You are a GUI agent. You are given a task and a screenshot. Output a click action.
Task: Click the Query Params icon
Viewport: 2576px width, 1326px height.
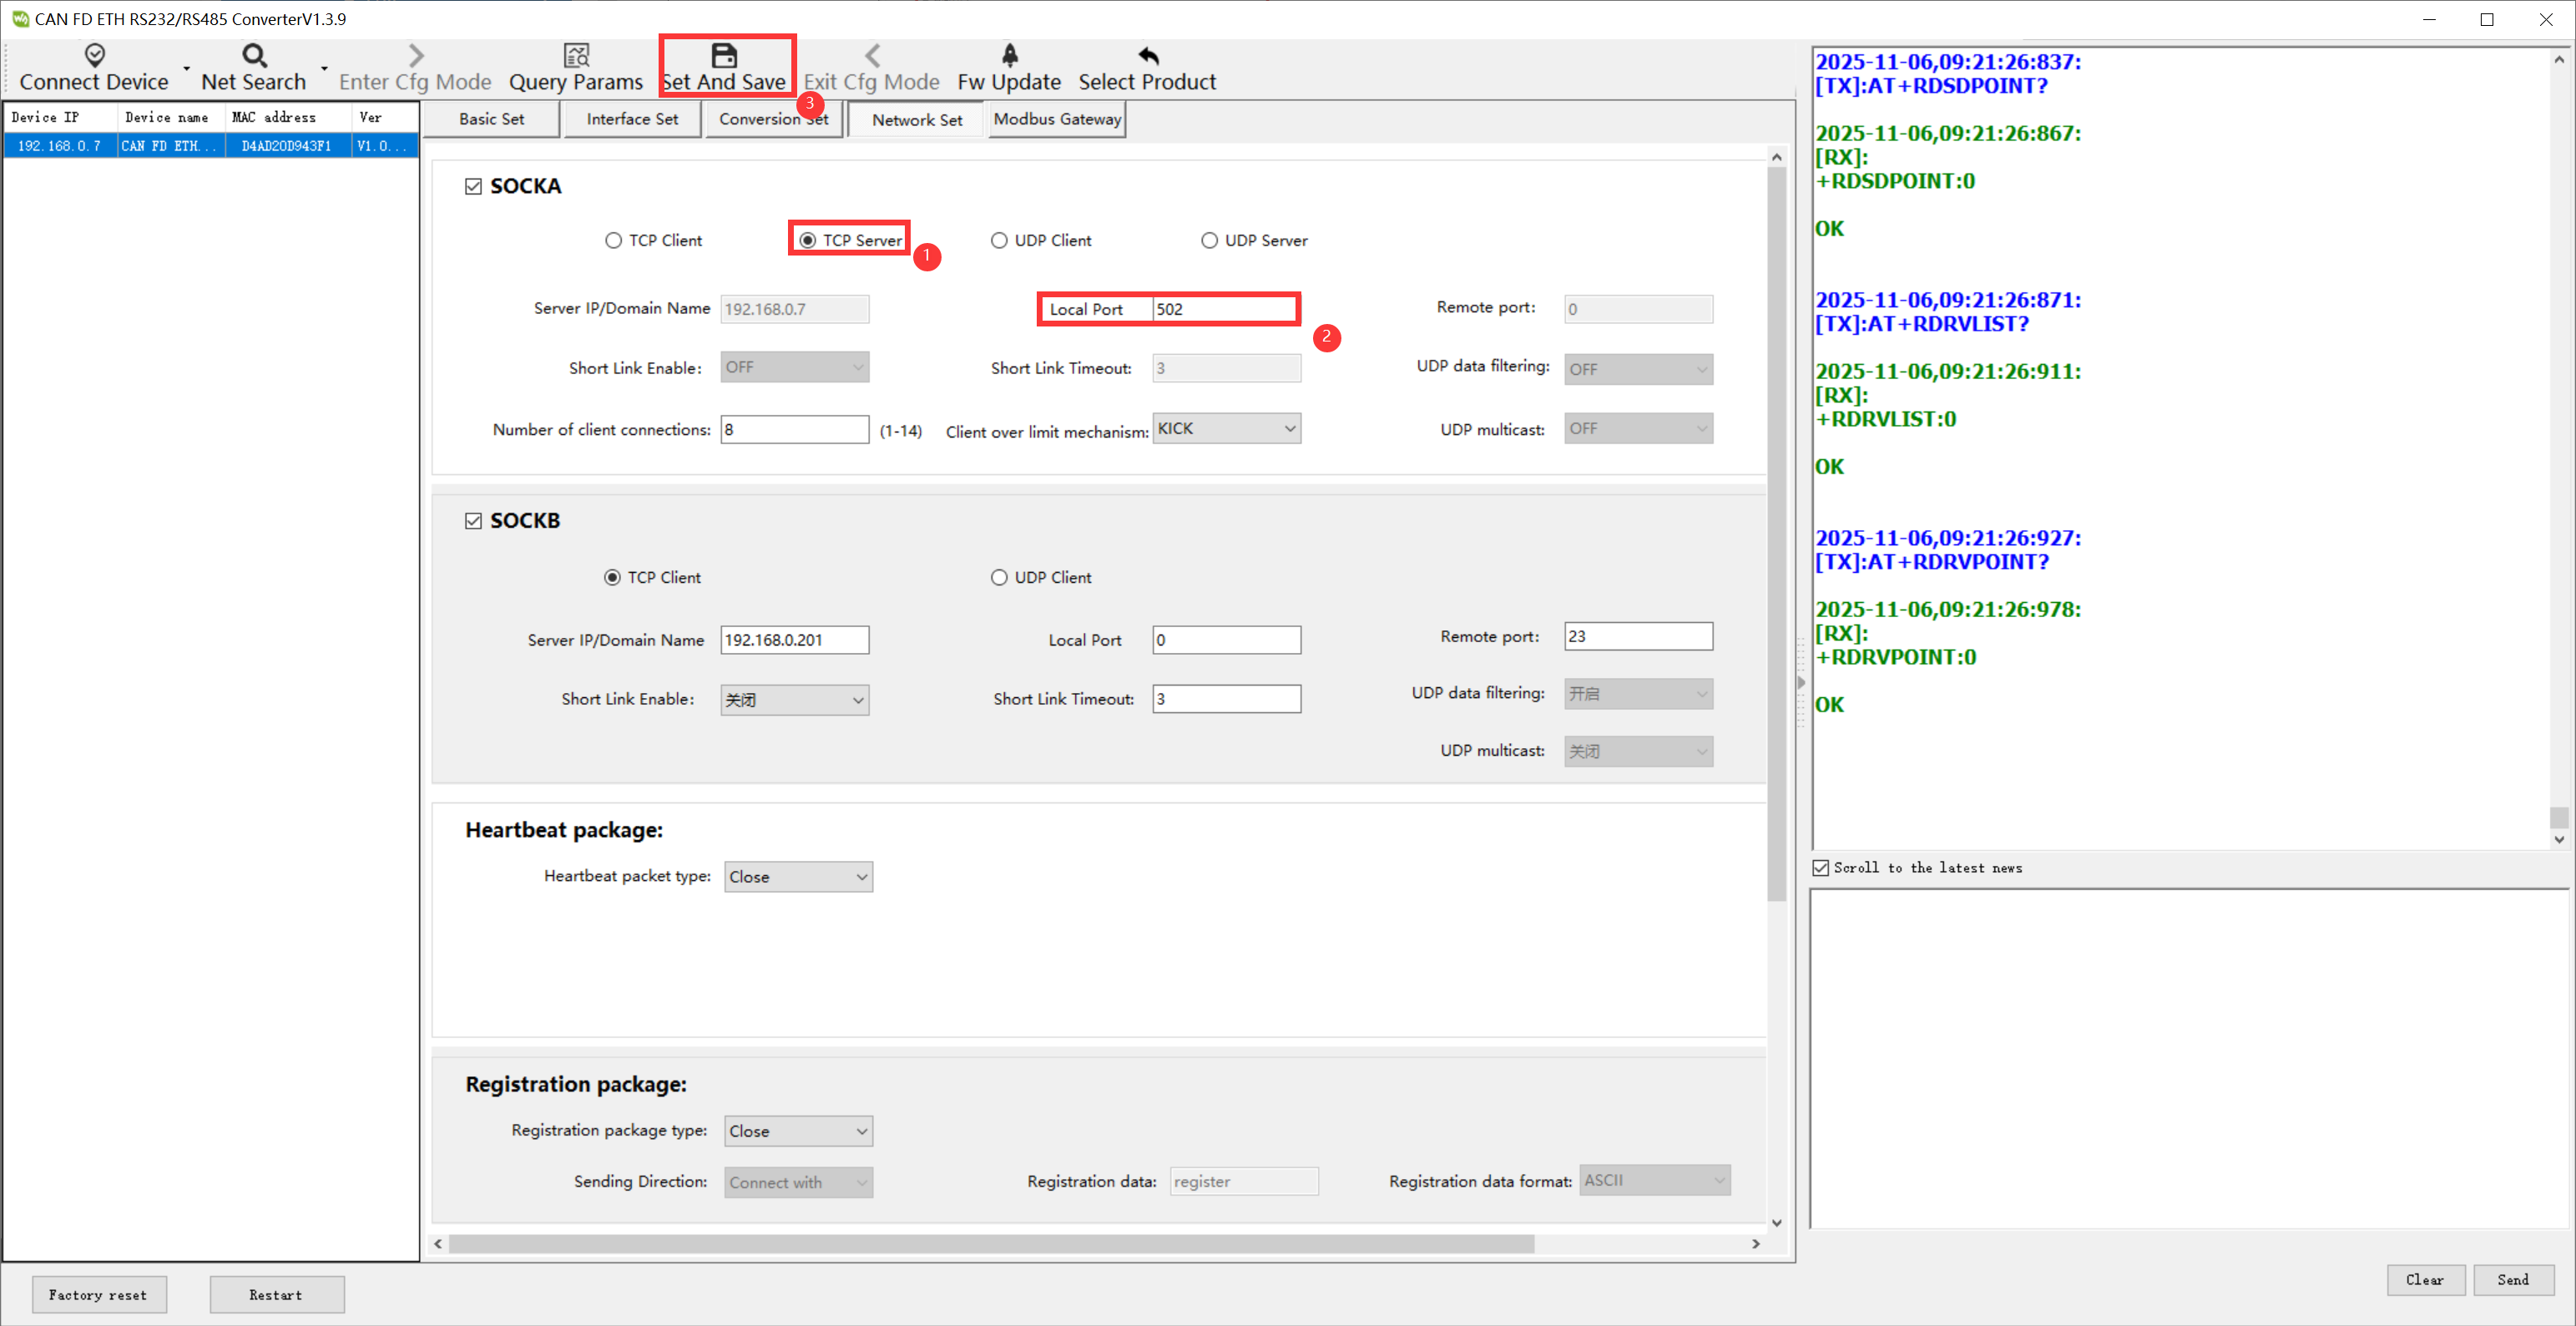point(576,54)
